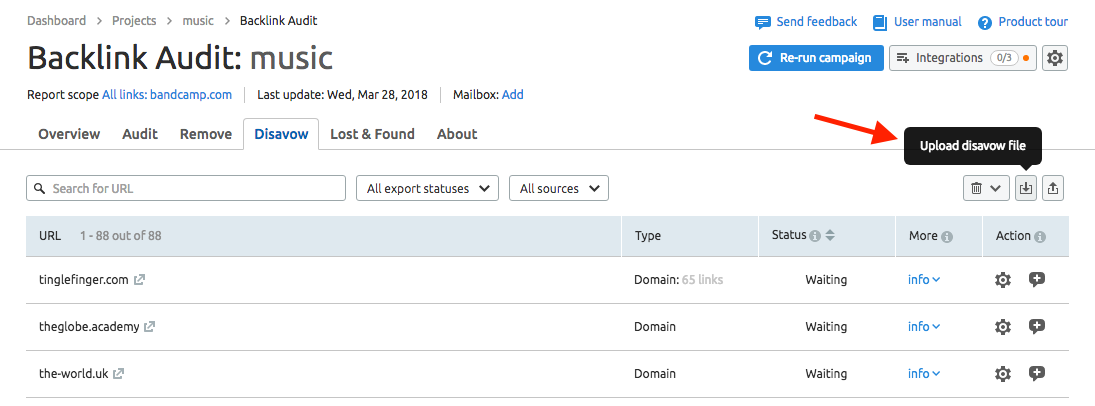The width and height of the screenshot is (1095, 406).
Task: Open All export statuses dropdown
Action: [427, 188]
